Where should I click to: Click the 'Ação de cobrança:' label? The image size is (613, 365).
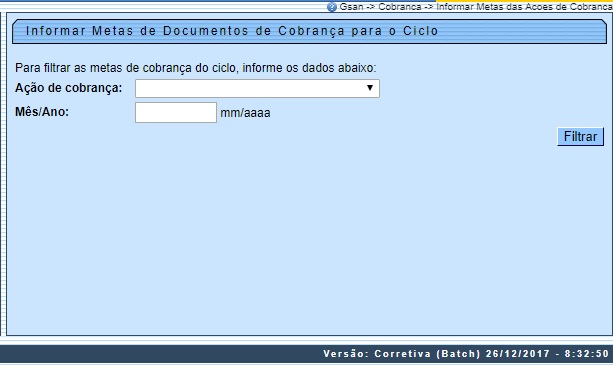(x=68, y=88)
